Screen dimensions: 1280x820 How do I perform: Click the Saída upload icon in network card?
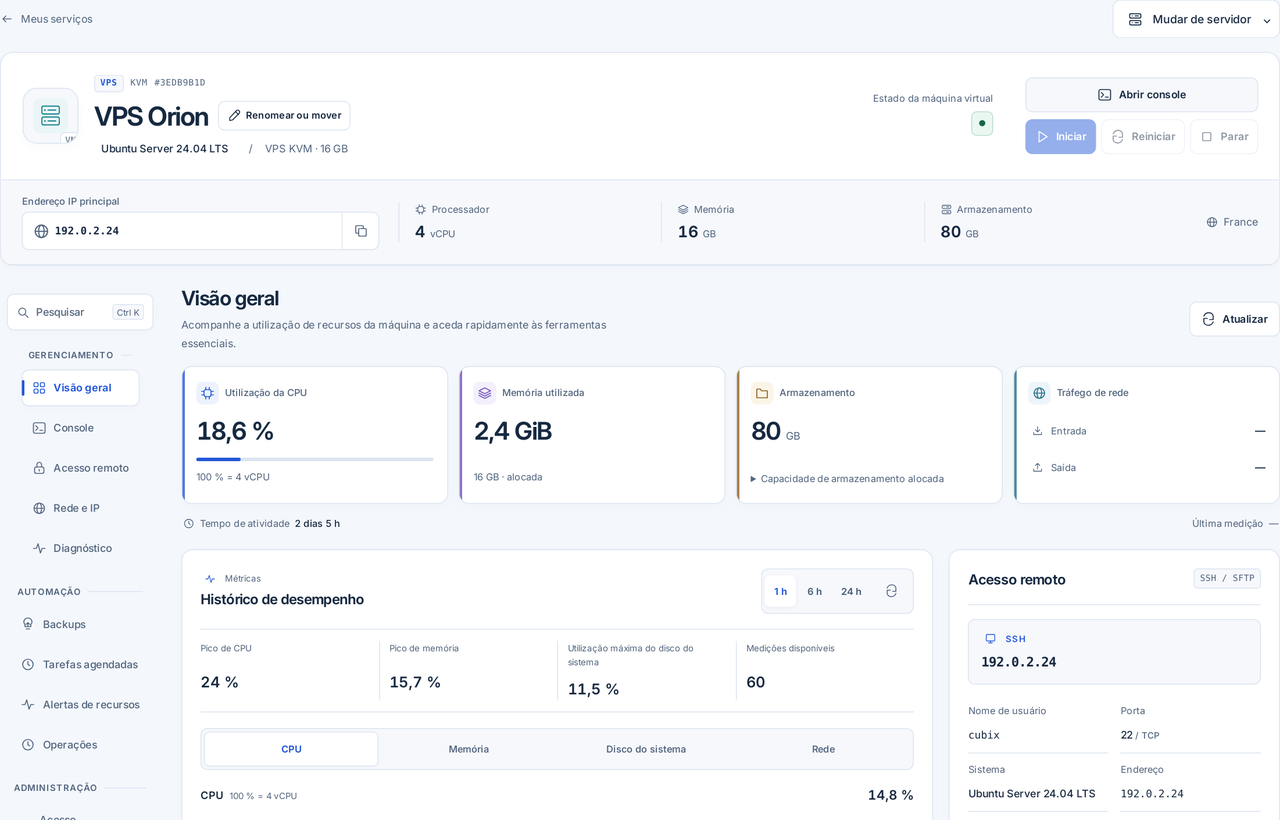click(1038, 467)
